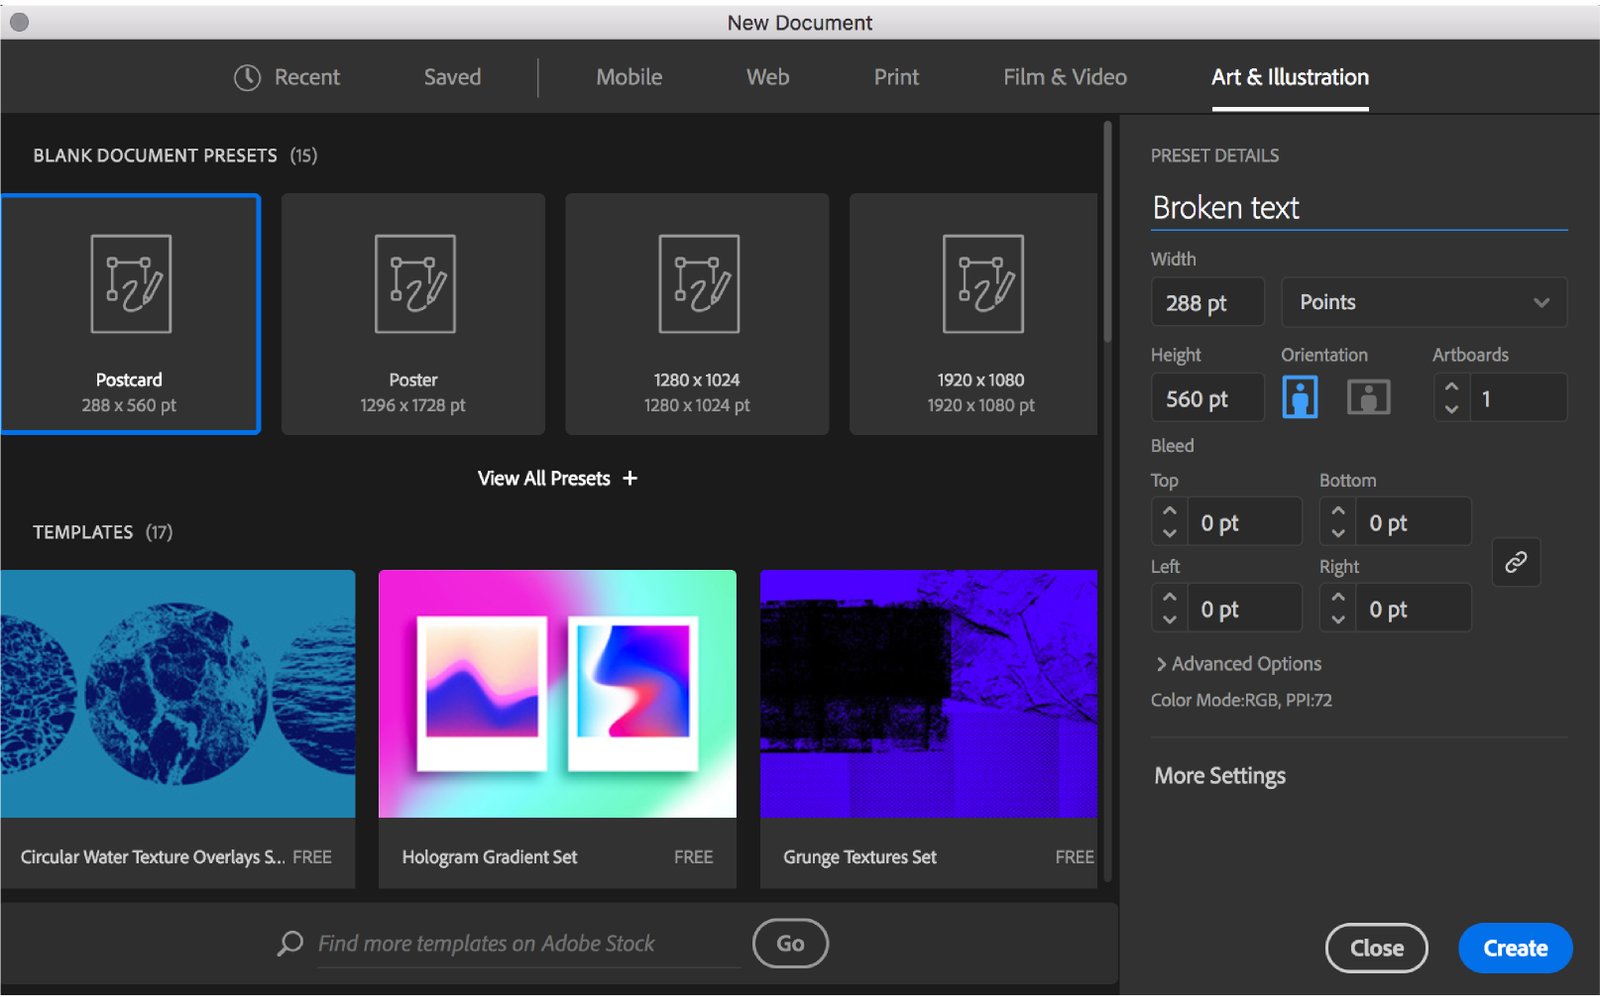Click the clock icon beside Recent
The width and height of the screenshot is (1600, 997).
pyautogui.click(x=247, y=77)
